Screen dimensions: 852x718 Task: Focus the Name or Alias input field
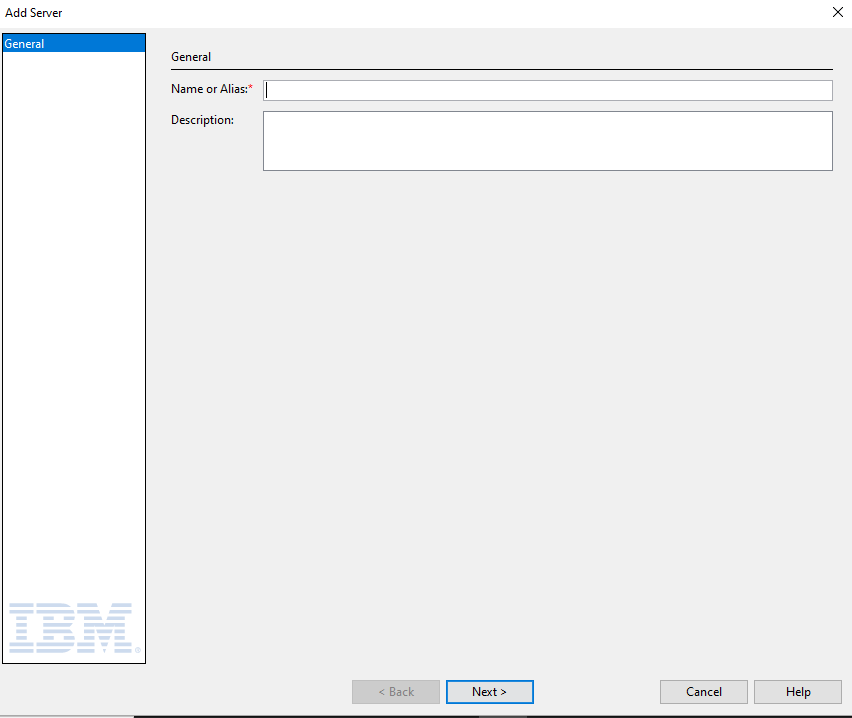[x=547, y=90]
